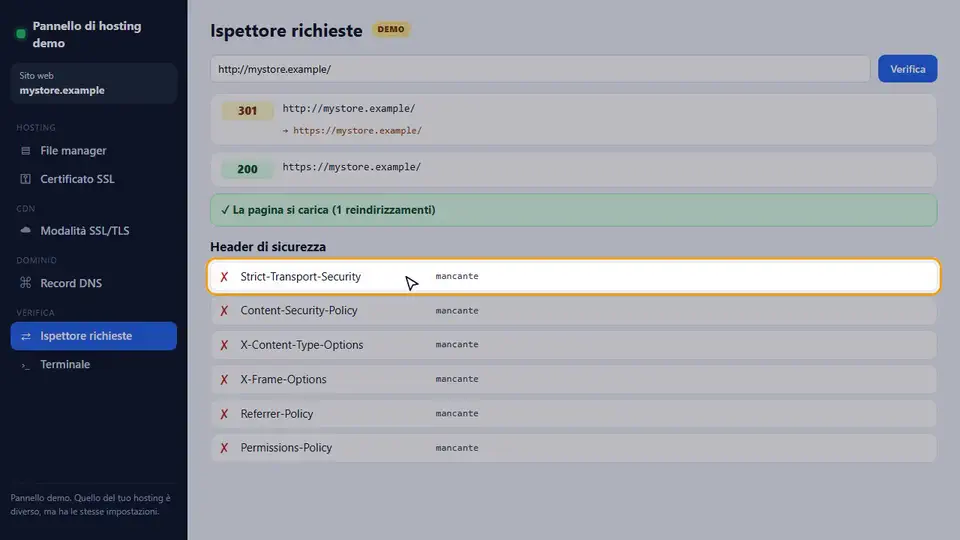The height and width of the screenshot is (540, 960).
Task: Select the Content-Security-Policy header row
Action: [573, 310]
